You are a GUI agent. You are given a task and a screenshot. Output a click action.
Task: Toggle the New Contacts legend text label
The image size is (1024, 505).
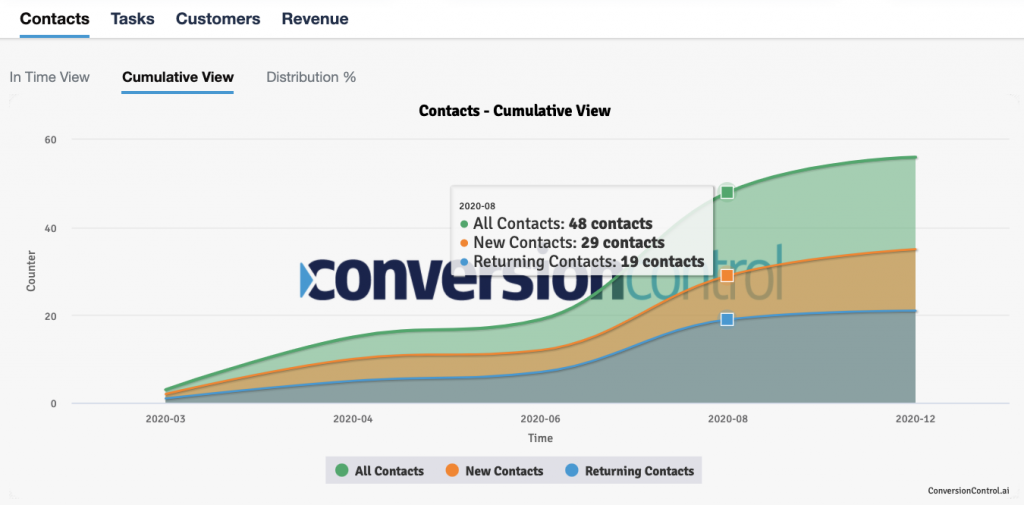click(x=504, y=471)
